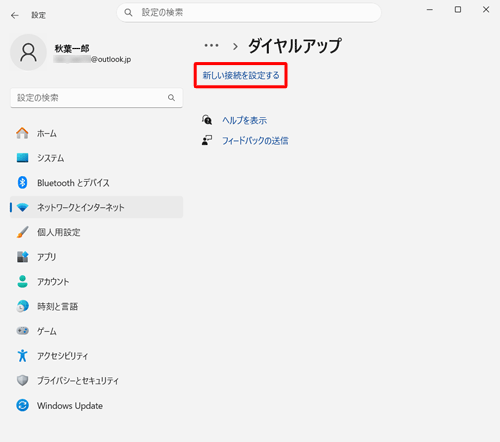Focus the top 設定の検索 search field

(249, 13)
